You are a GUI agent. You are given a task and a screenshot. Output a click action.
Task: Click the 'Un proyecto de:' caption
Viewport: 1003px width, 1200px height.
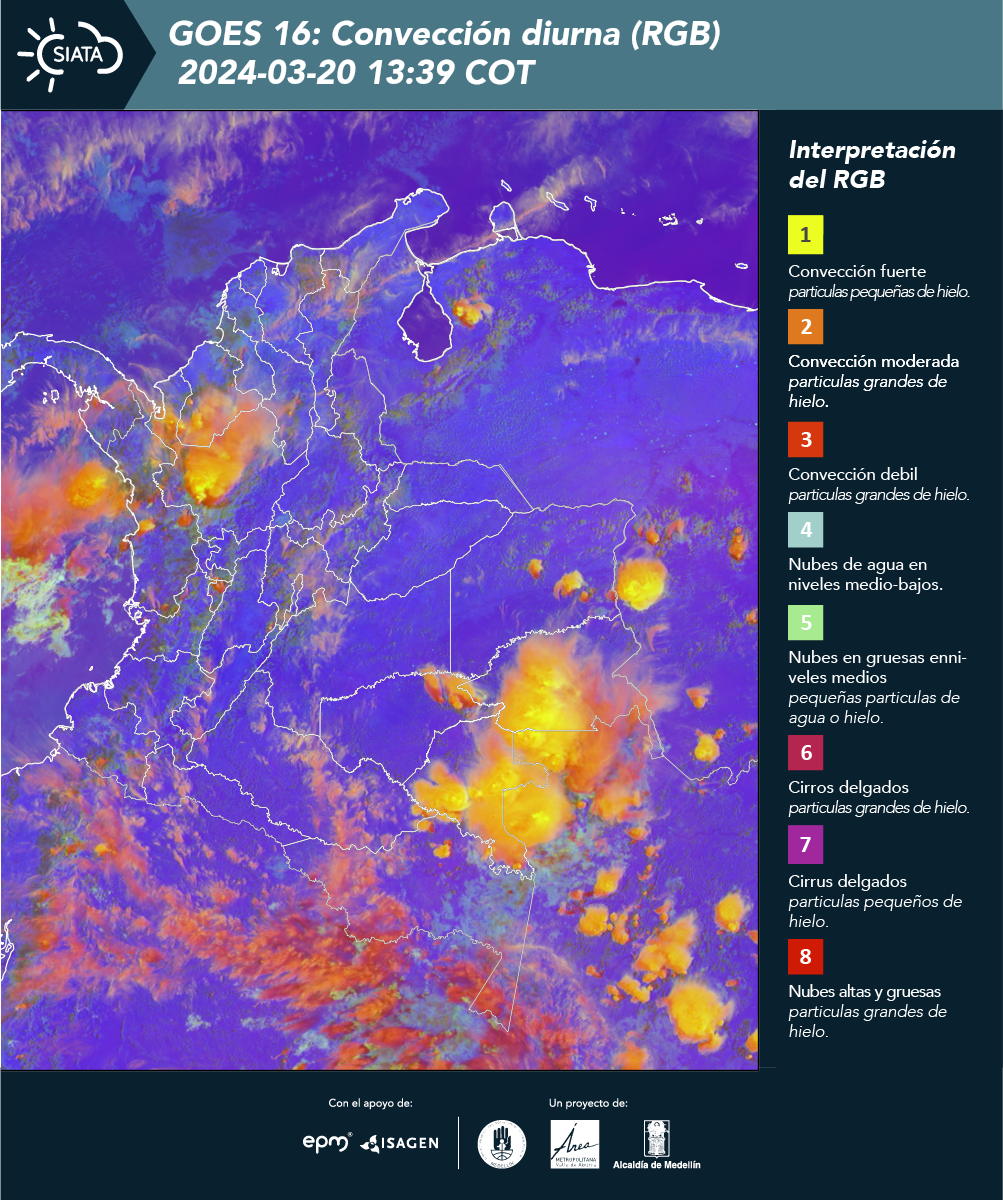(588, 1103)
